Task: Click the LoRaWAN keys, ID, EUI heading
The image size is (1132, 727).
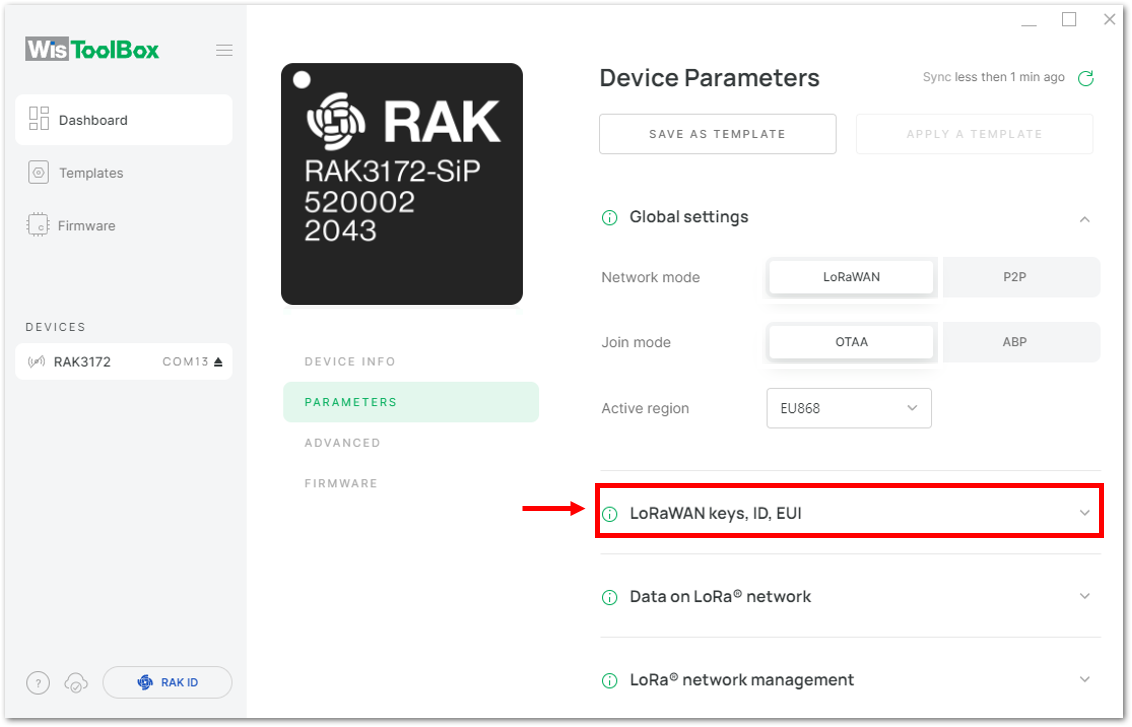Action: tap(715, 513)
